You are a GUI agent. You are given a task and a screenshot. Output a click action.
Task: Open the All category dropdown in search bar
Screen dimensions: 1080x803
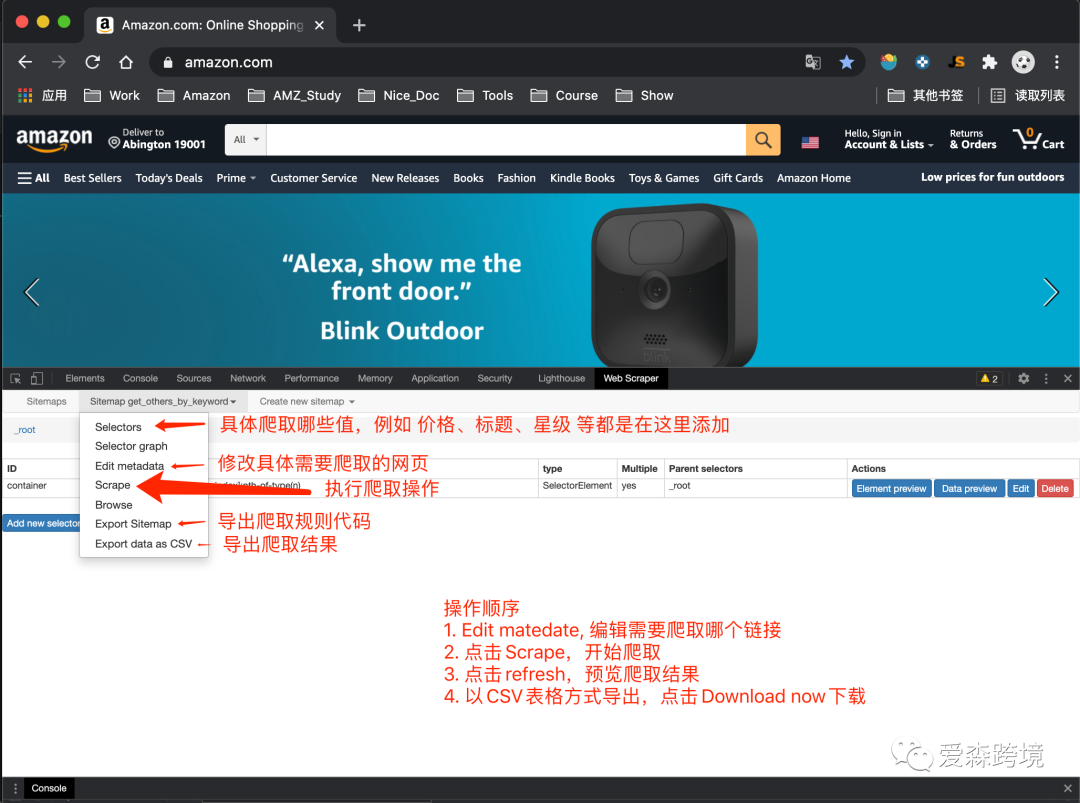click(244, 139)
